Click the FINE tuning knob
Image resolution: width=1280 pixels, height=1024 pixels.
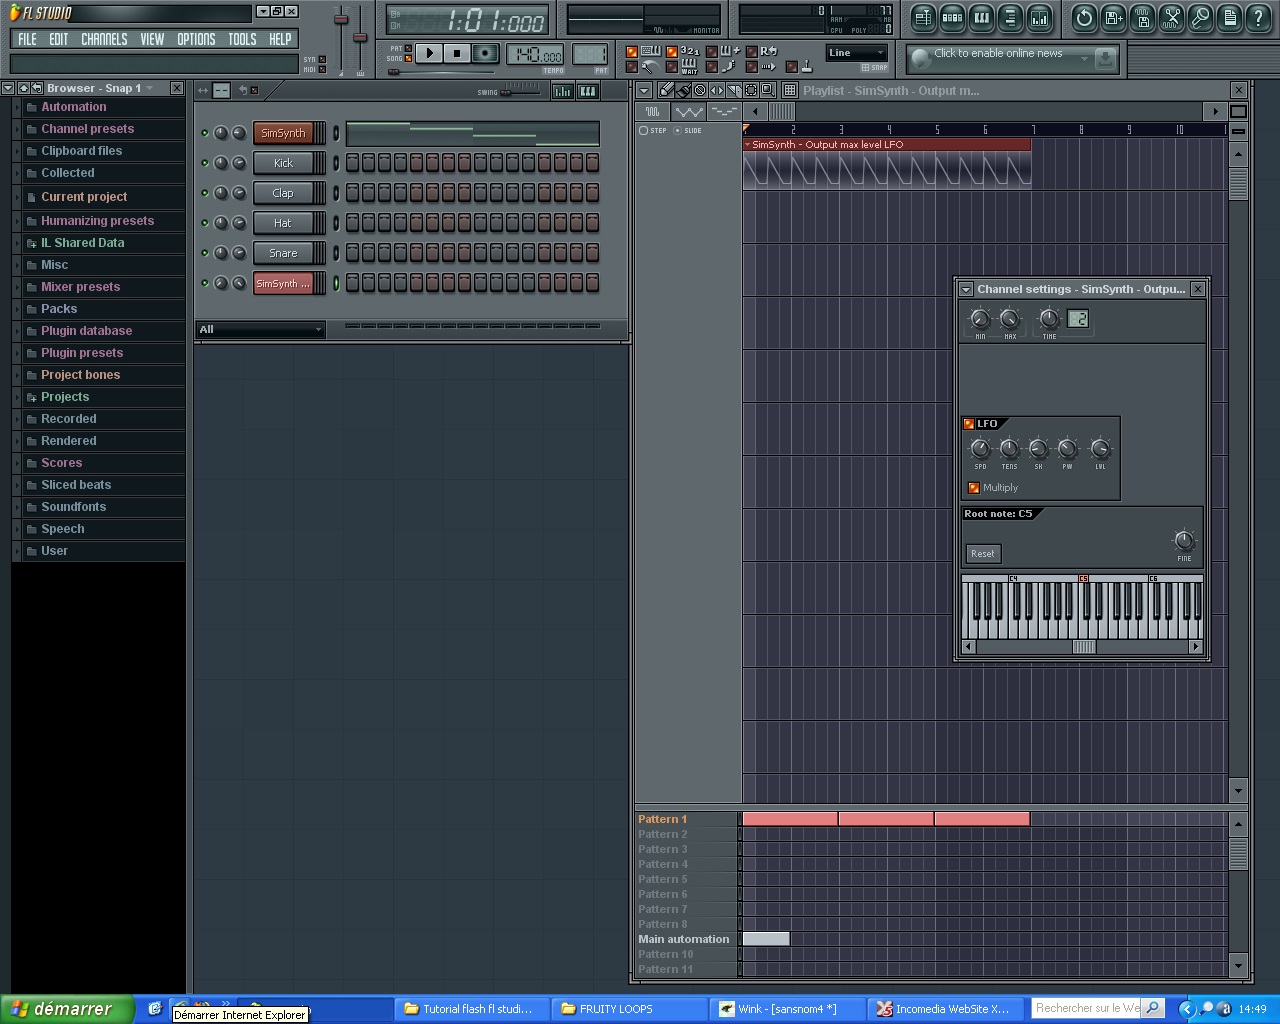click(x=1184, y=541)
